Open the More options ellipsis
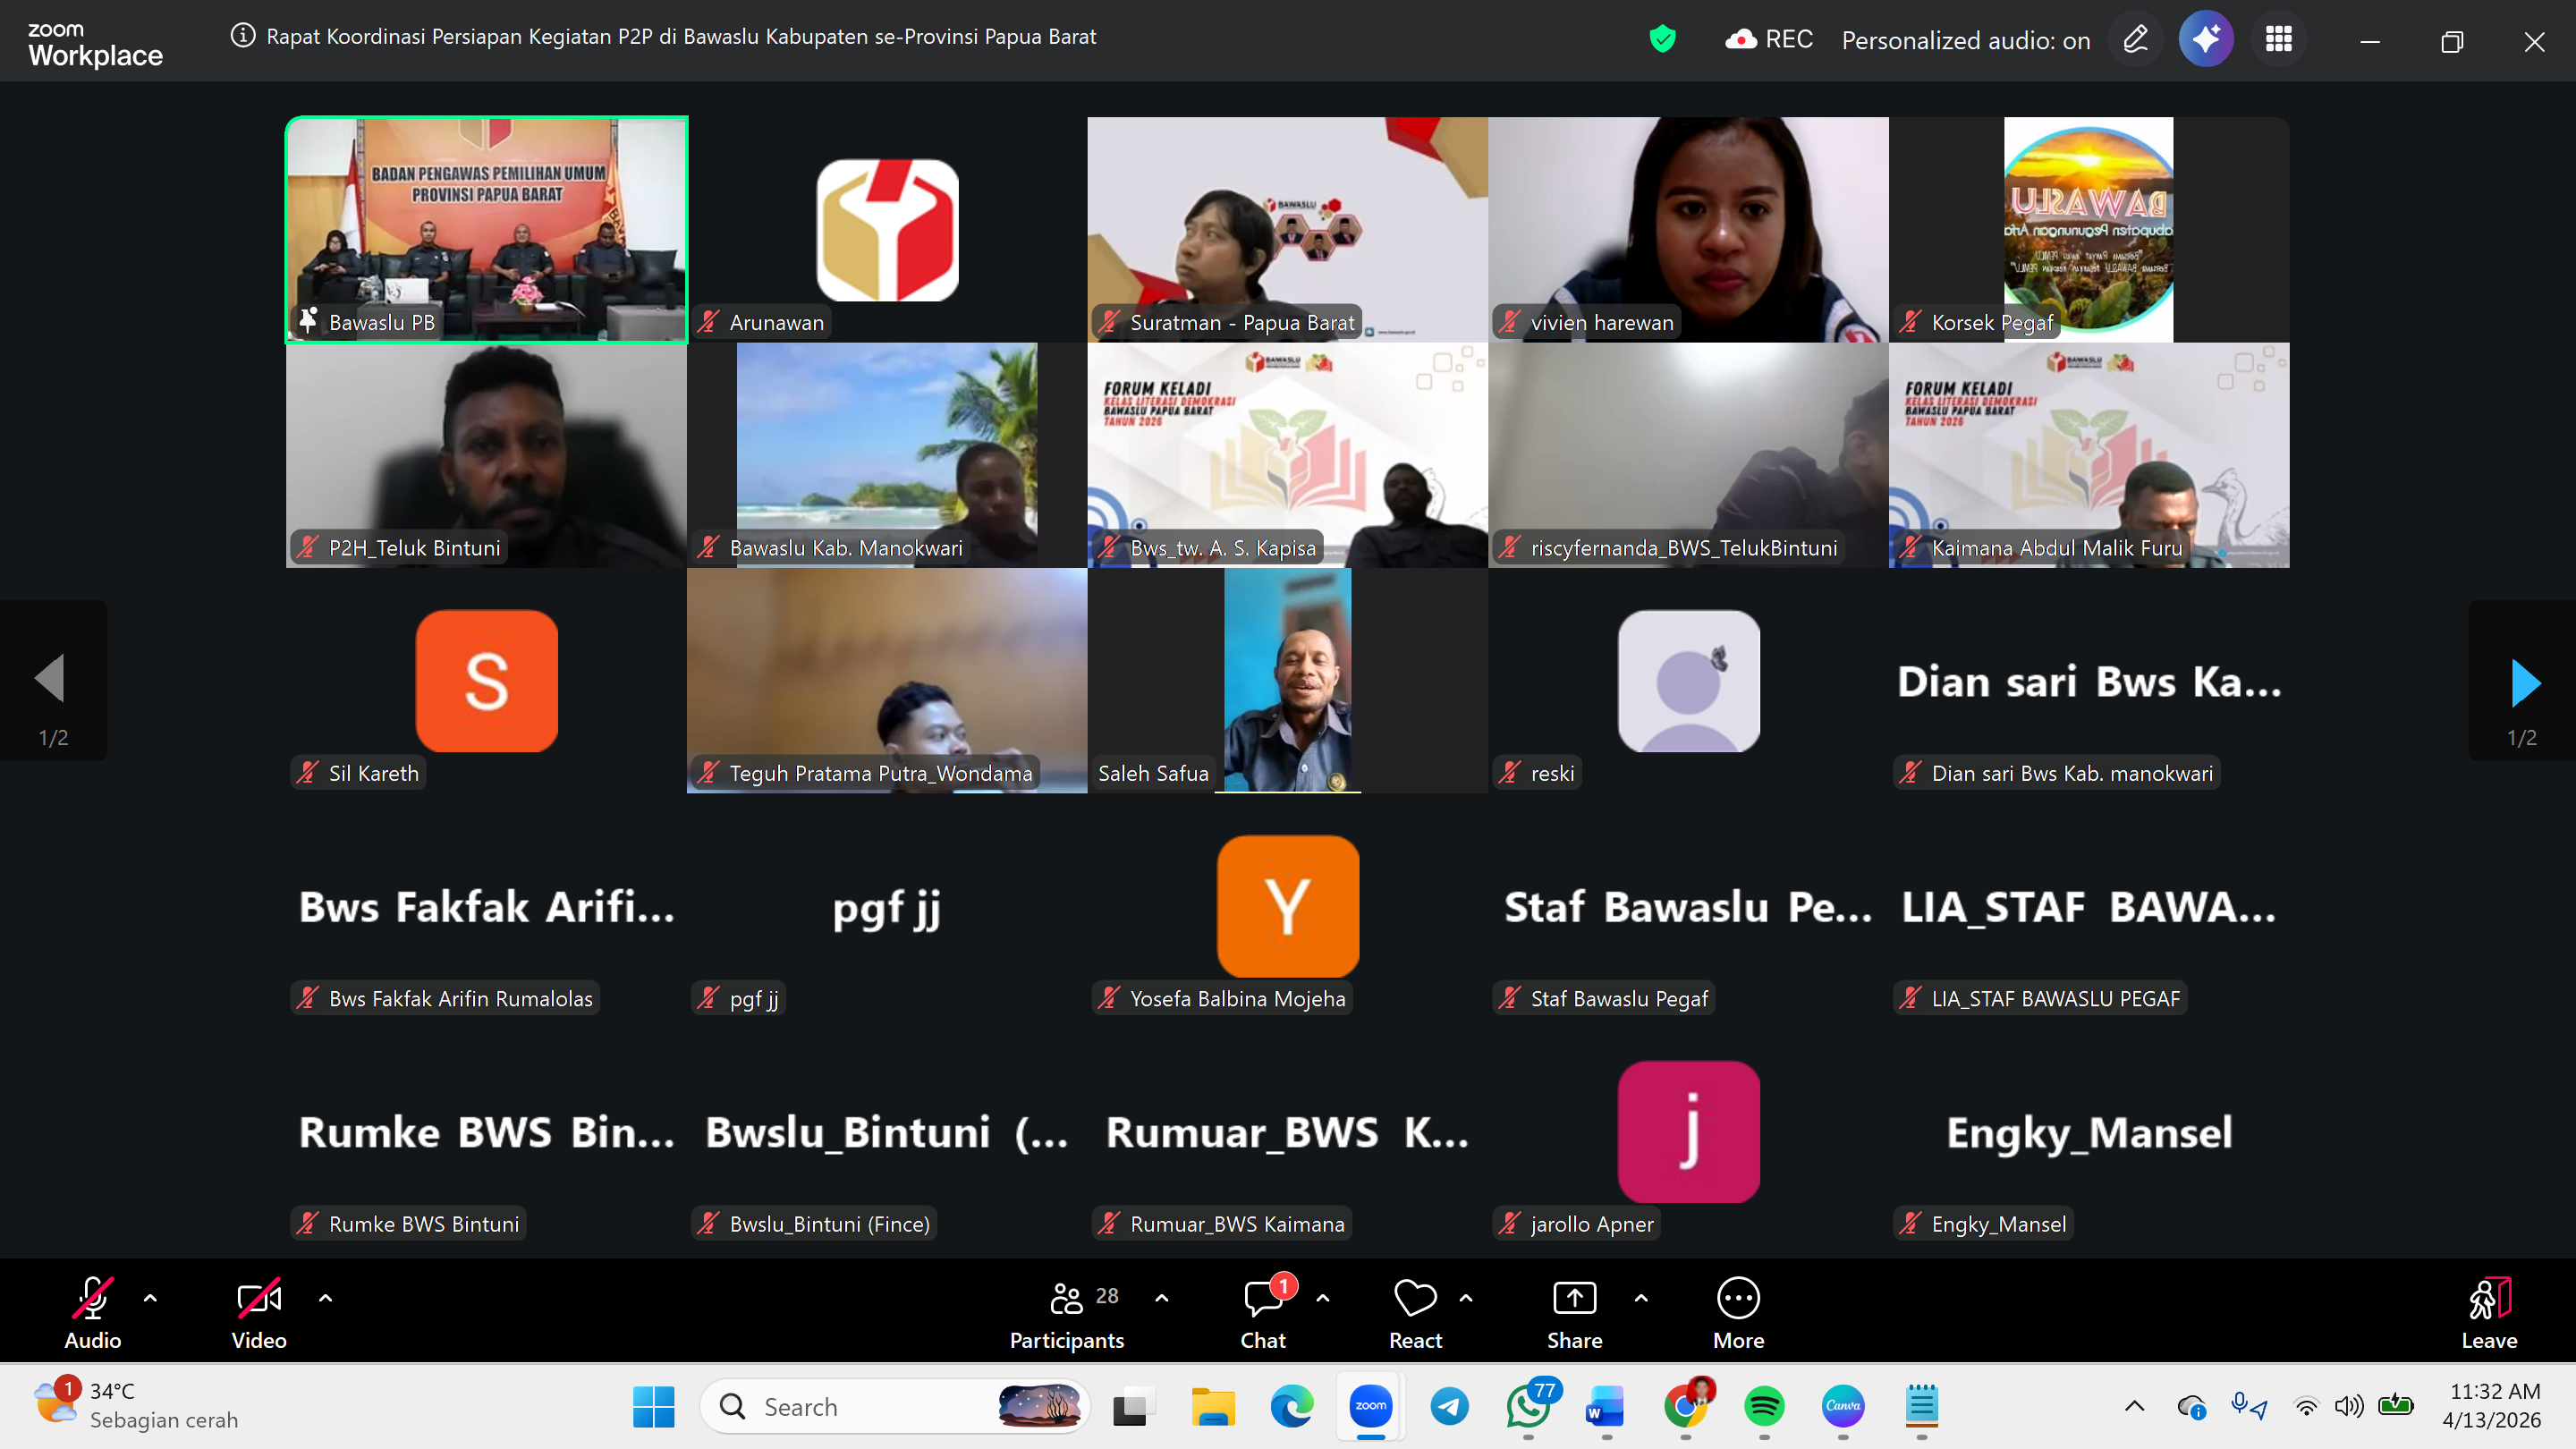This screenshot has height=1449, width=2576. [x=1737, y=1298]
